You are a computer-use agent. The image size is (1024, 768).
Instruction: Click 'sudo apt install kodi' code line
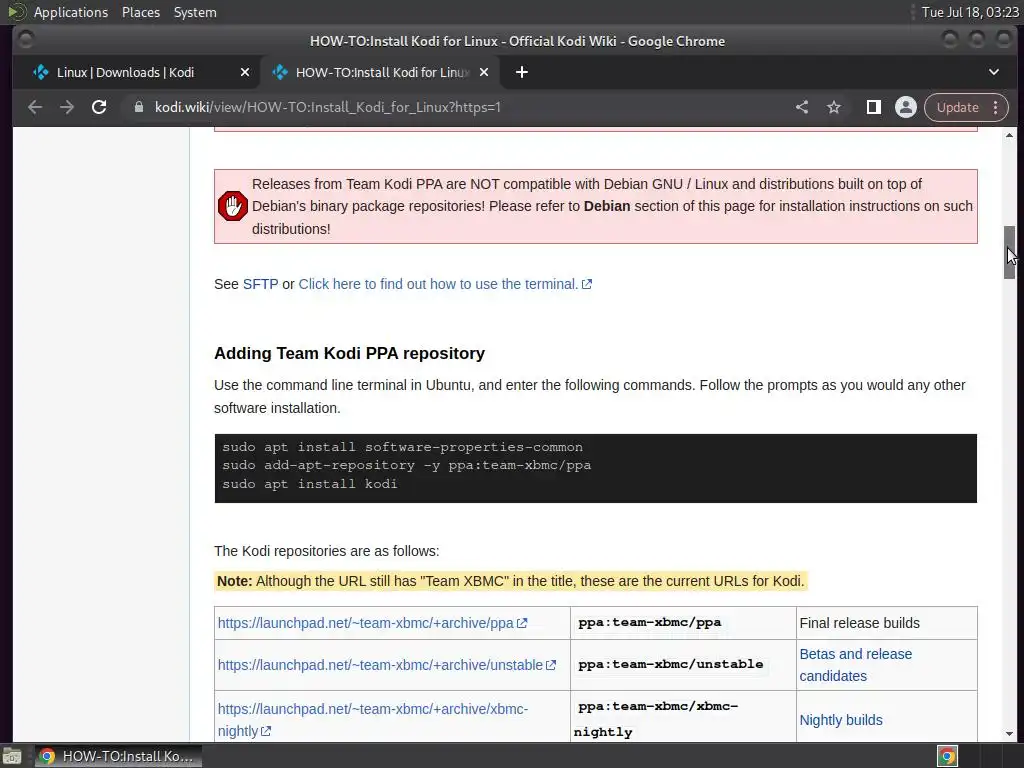pyautogui.click(x=310, y=484)
